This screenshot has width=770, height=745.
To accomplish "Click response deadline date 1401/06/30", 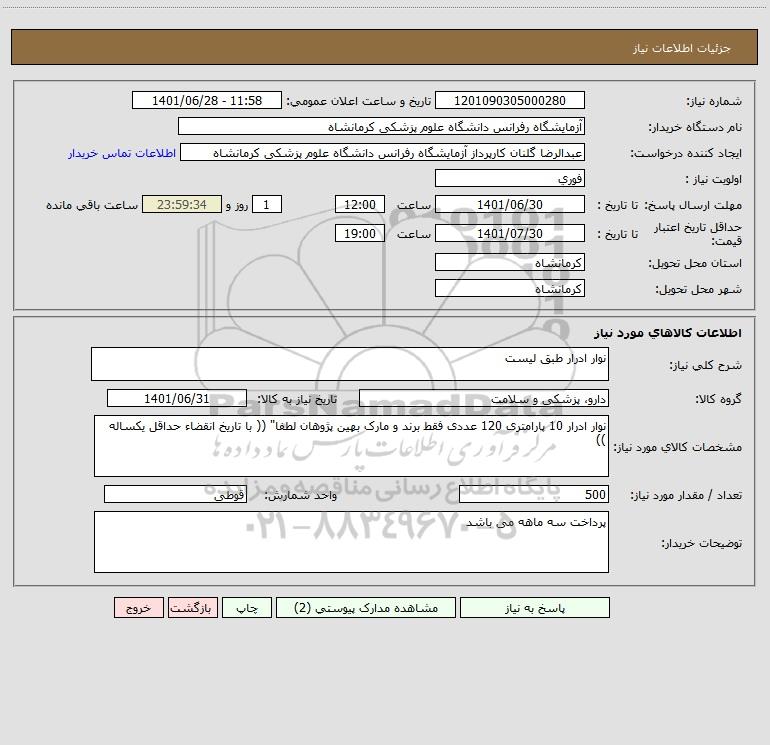I will (x=510, y=204).
